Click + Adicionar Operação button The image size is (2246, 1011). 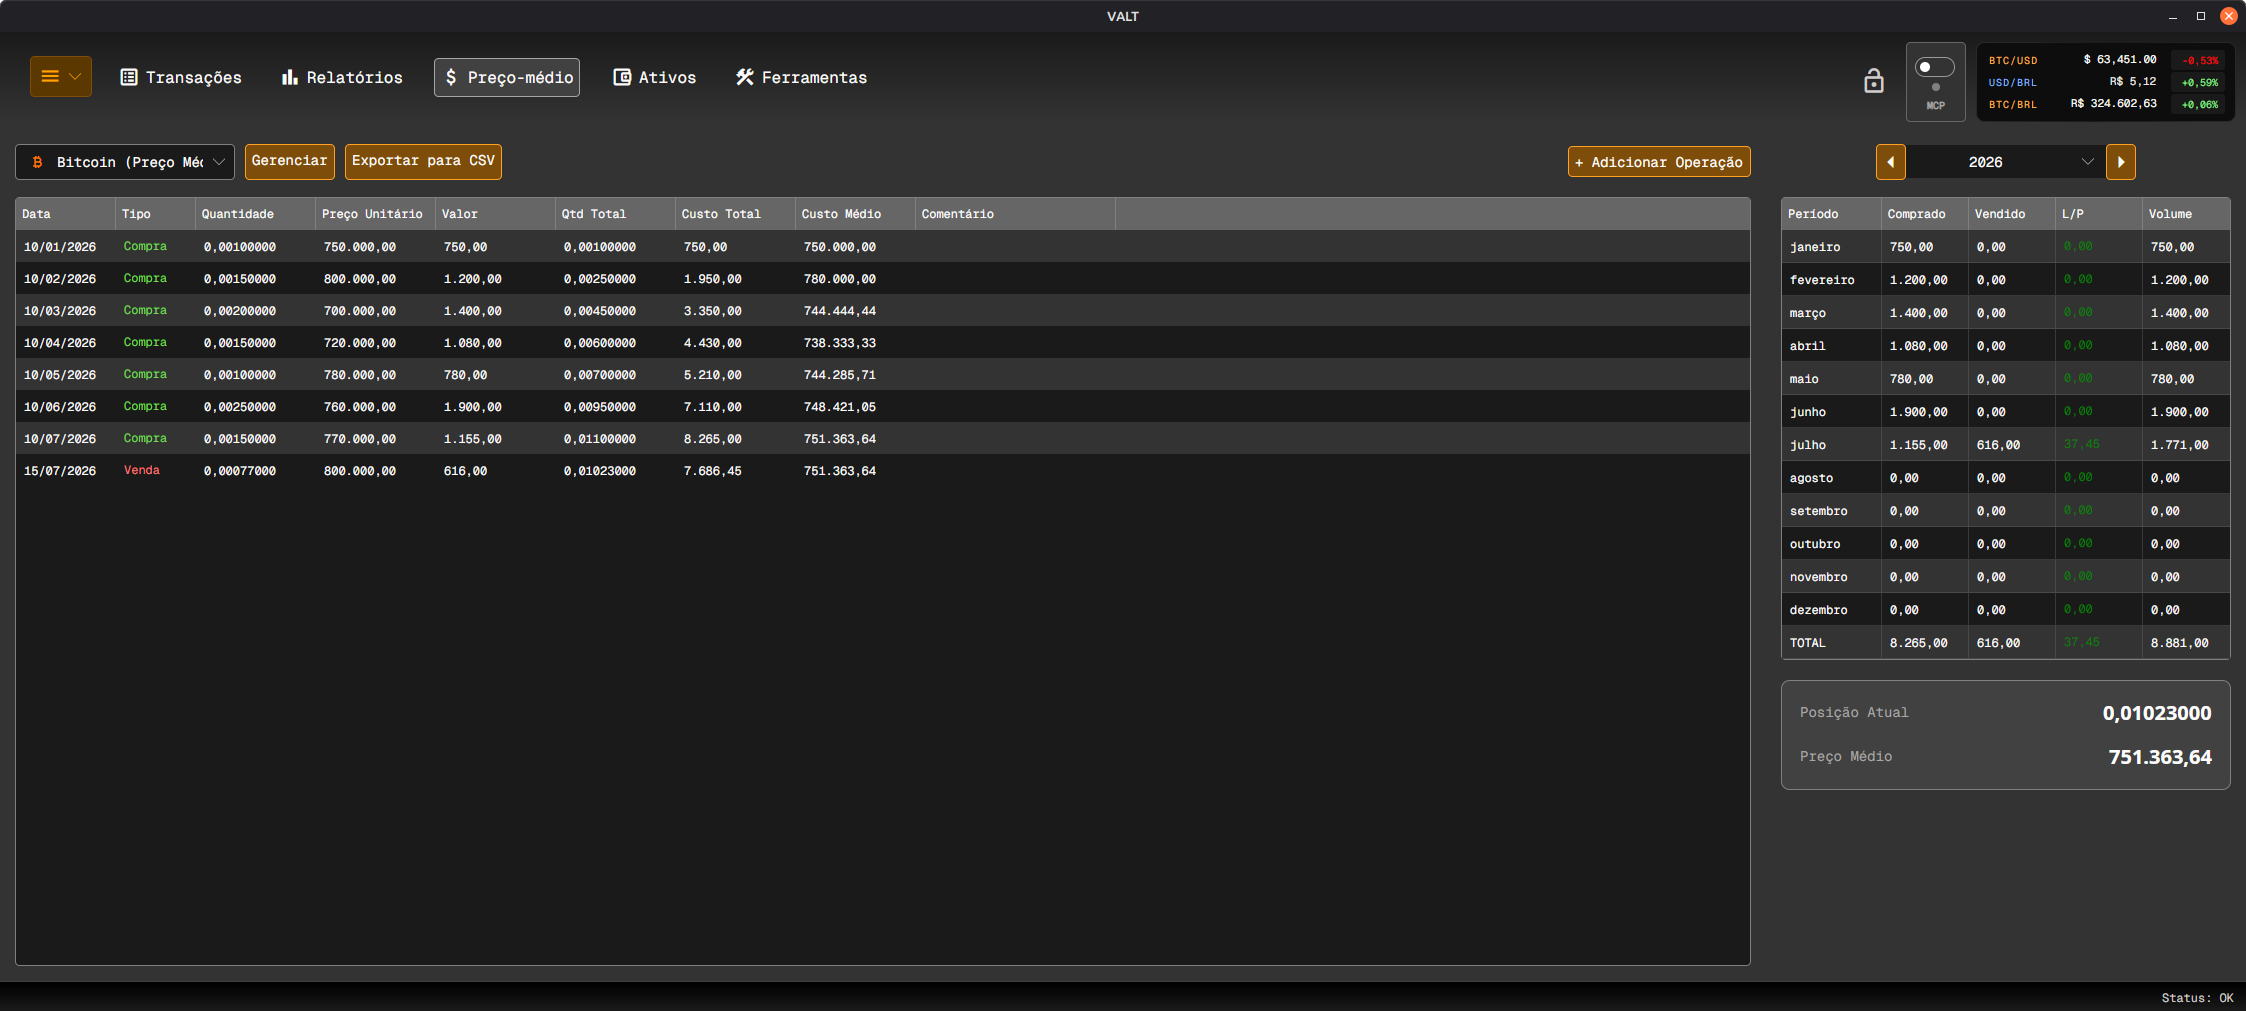tap(1659, 162)
